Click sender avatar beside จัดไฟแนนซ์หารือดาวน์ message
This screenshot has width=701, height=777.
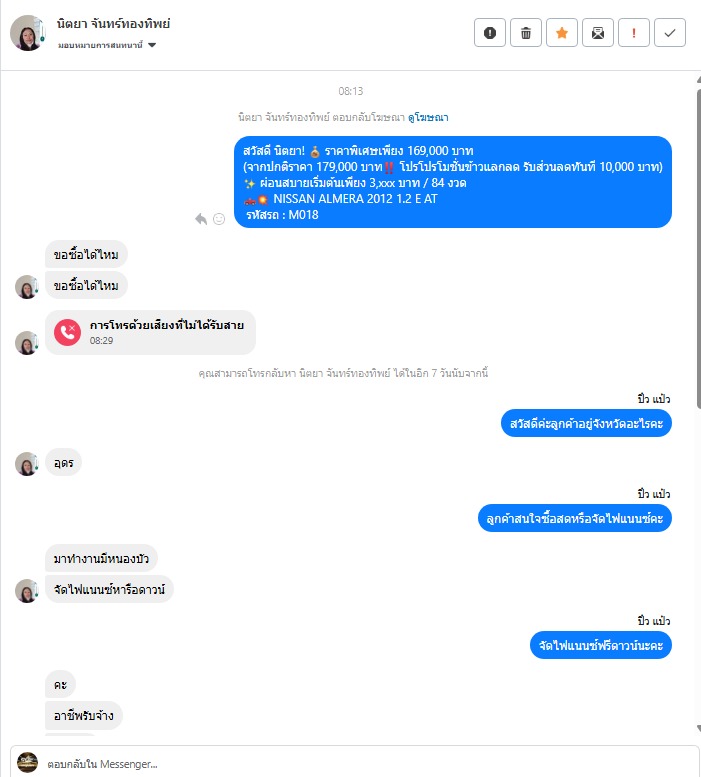click(x=27, y=591)
